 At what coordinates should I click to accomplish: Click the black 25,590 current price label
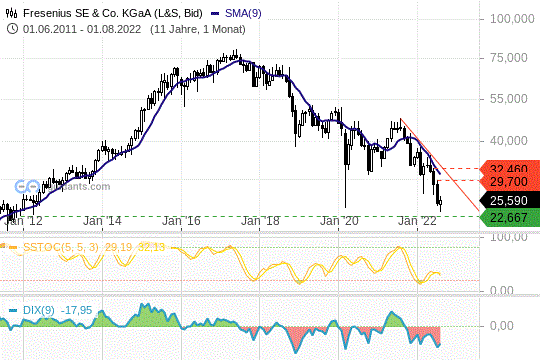coord(509,200)
